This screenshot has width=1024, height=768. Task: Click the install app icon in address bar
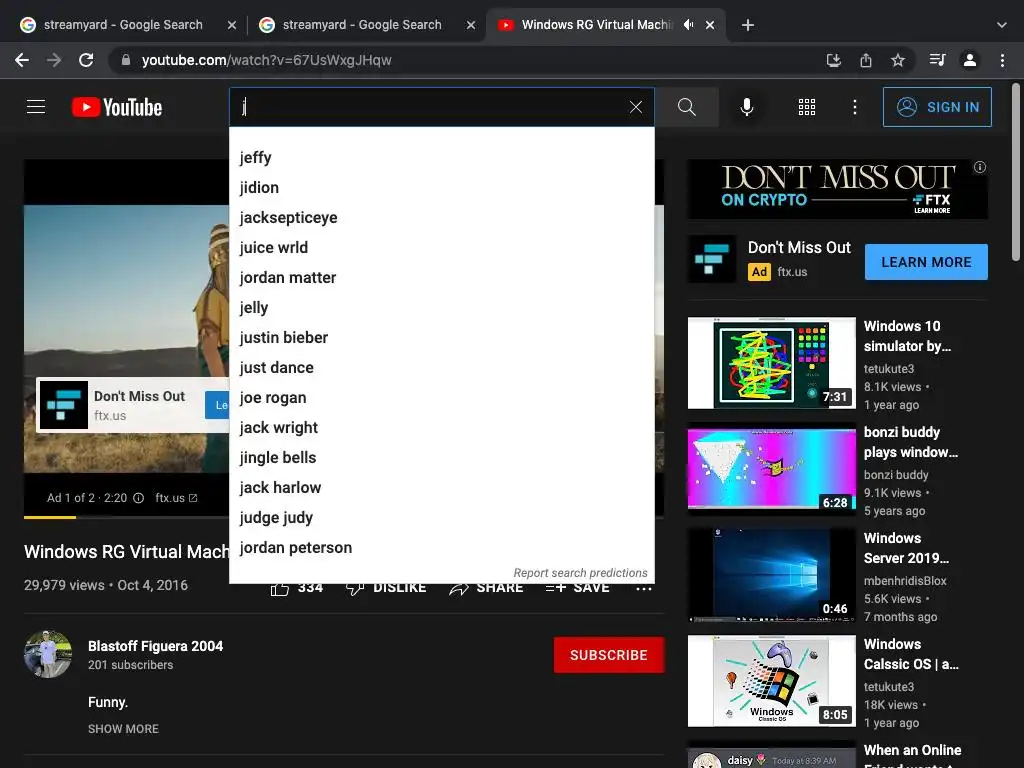pos(833,60)
